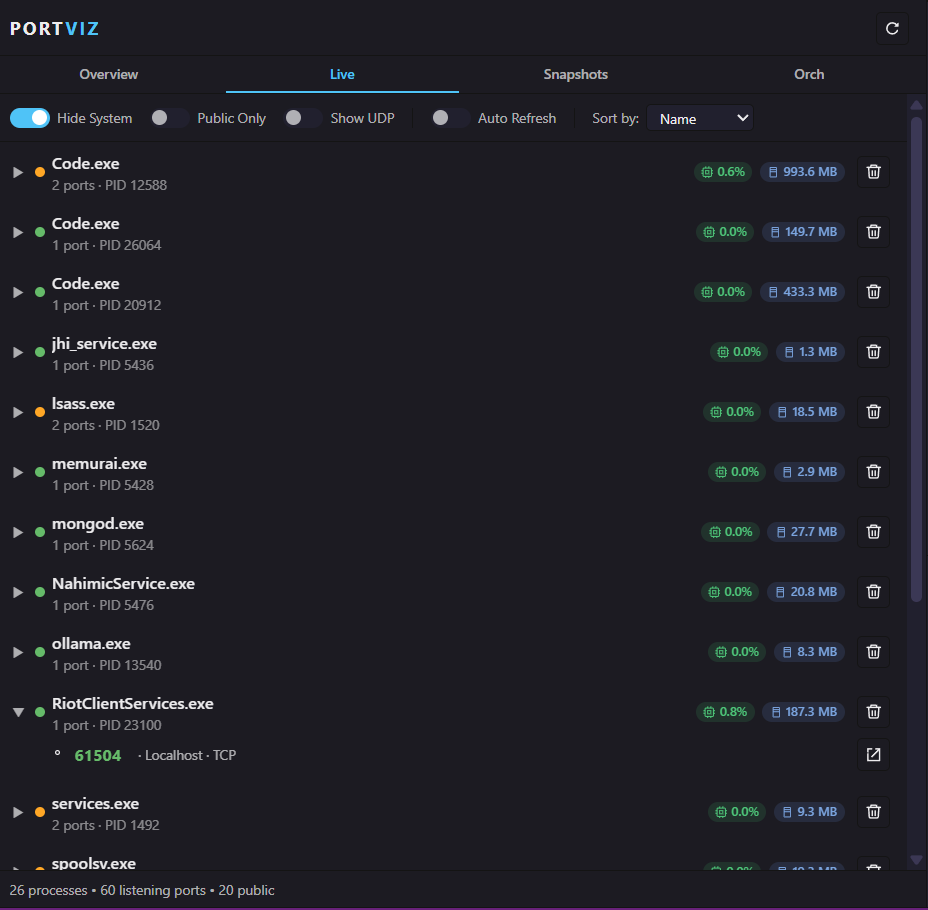
Task: Switch to the Snapshots tab
Action: 575,74
